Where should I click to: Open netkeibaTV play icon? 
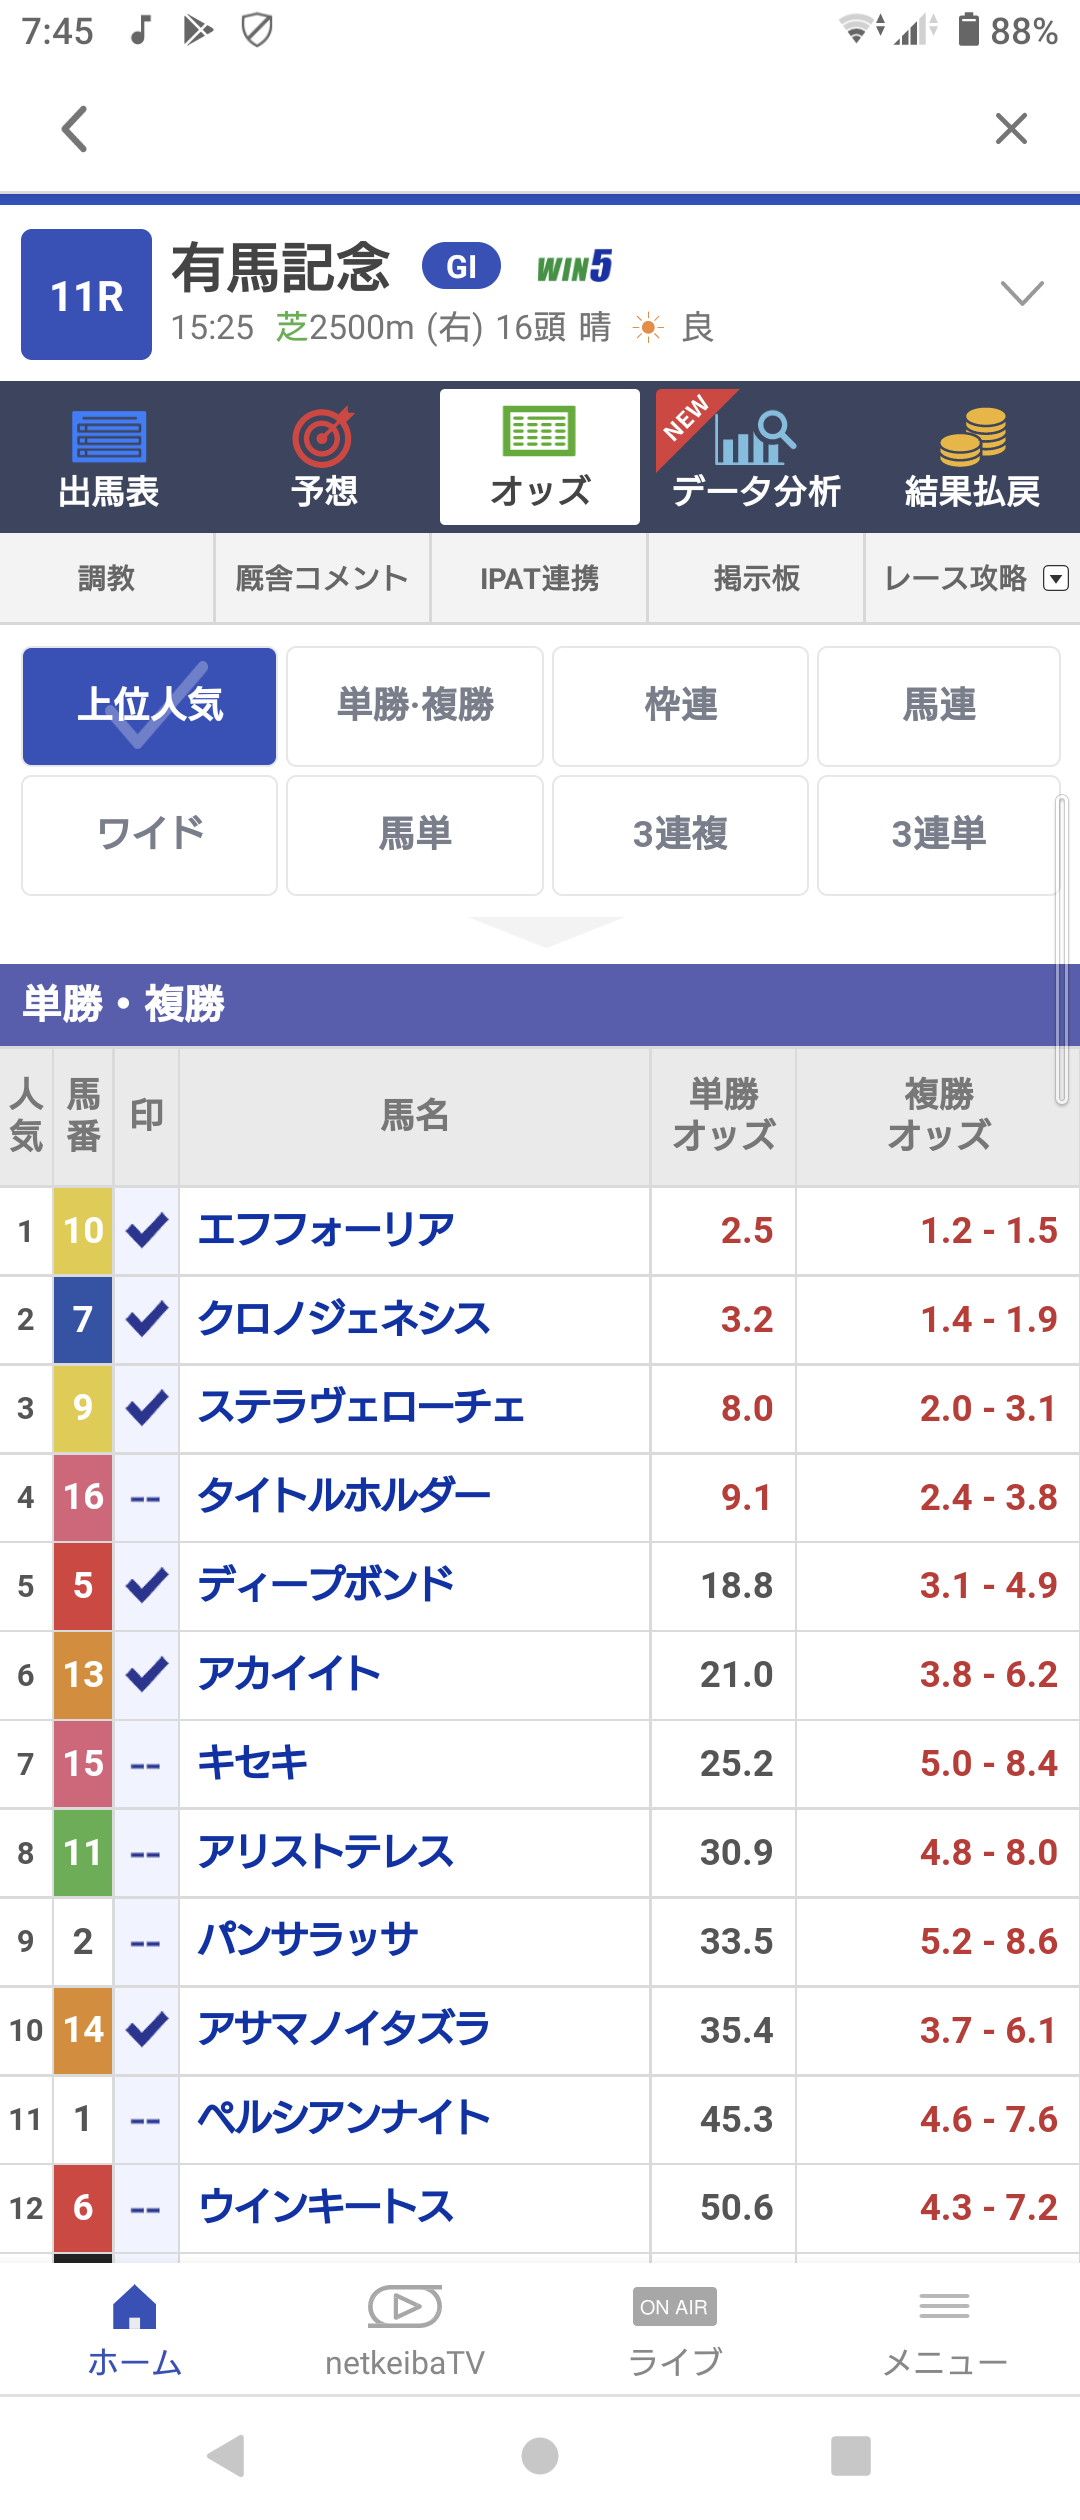[x=405, y=2307]
